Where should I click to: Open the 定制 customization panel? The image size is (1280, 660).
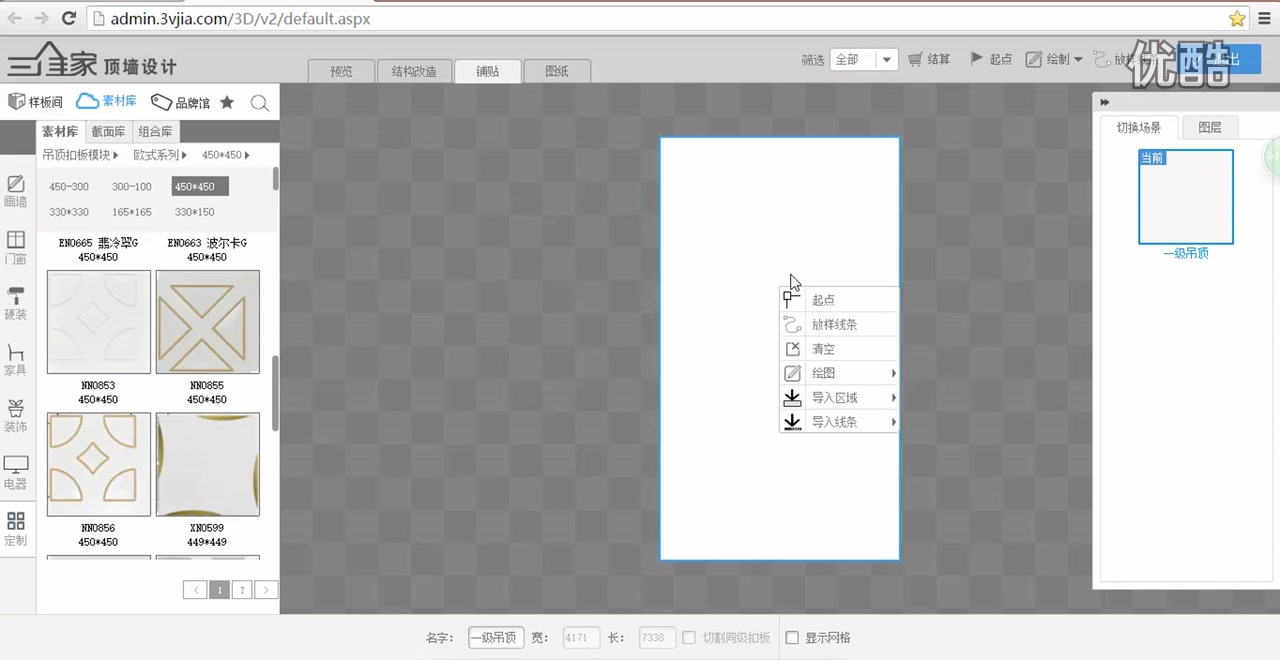click(16, 527)
